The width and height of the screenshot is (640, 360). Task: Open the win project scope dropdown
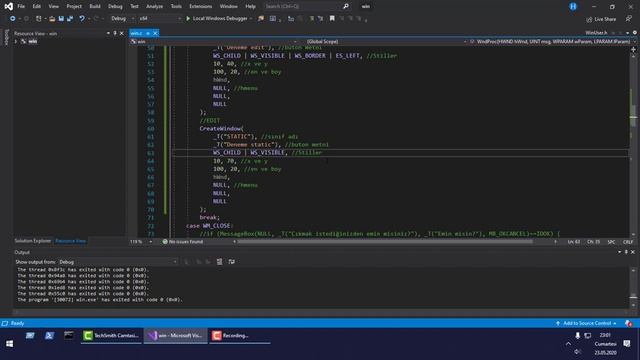click(214, 42)
